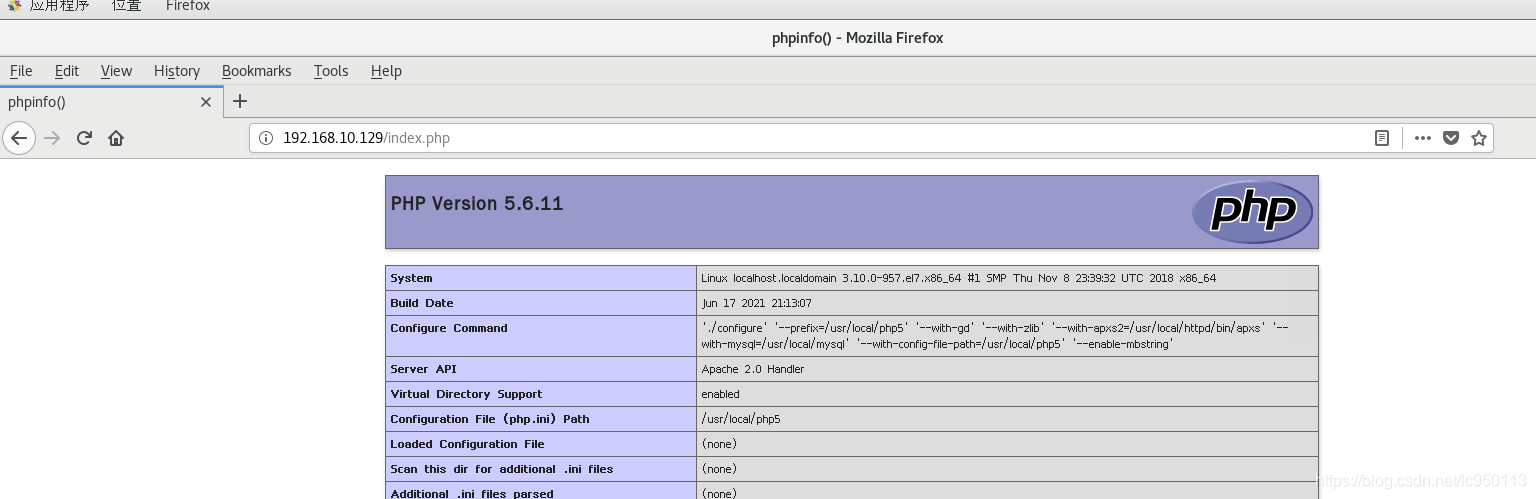Click the './configure' command value text
Image resolution: width=1536 pixels, height=499 pixels.
pyautogui.click(x=996, y=336)
